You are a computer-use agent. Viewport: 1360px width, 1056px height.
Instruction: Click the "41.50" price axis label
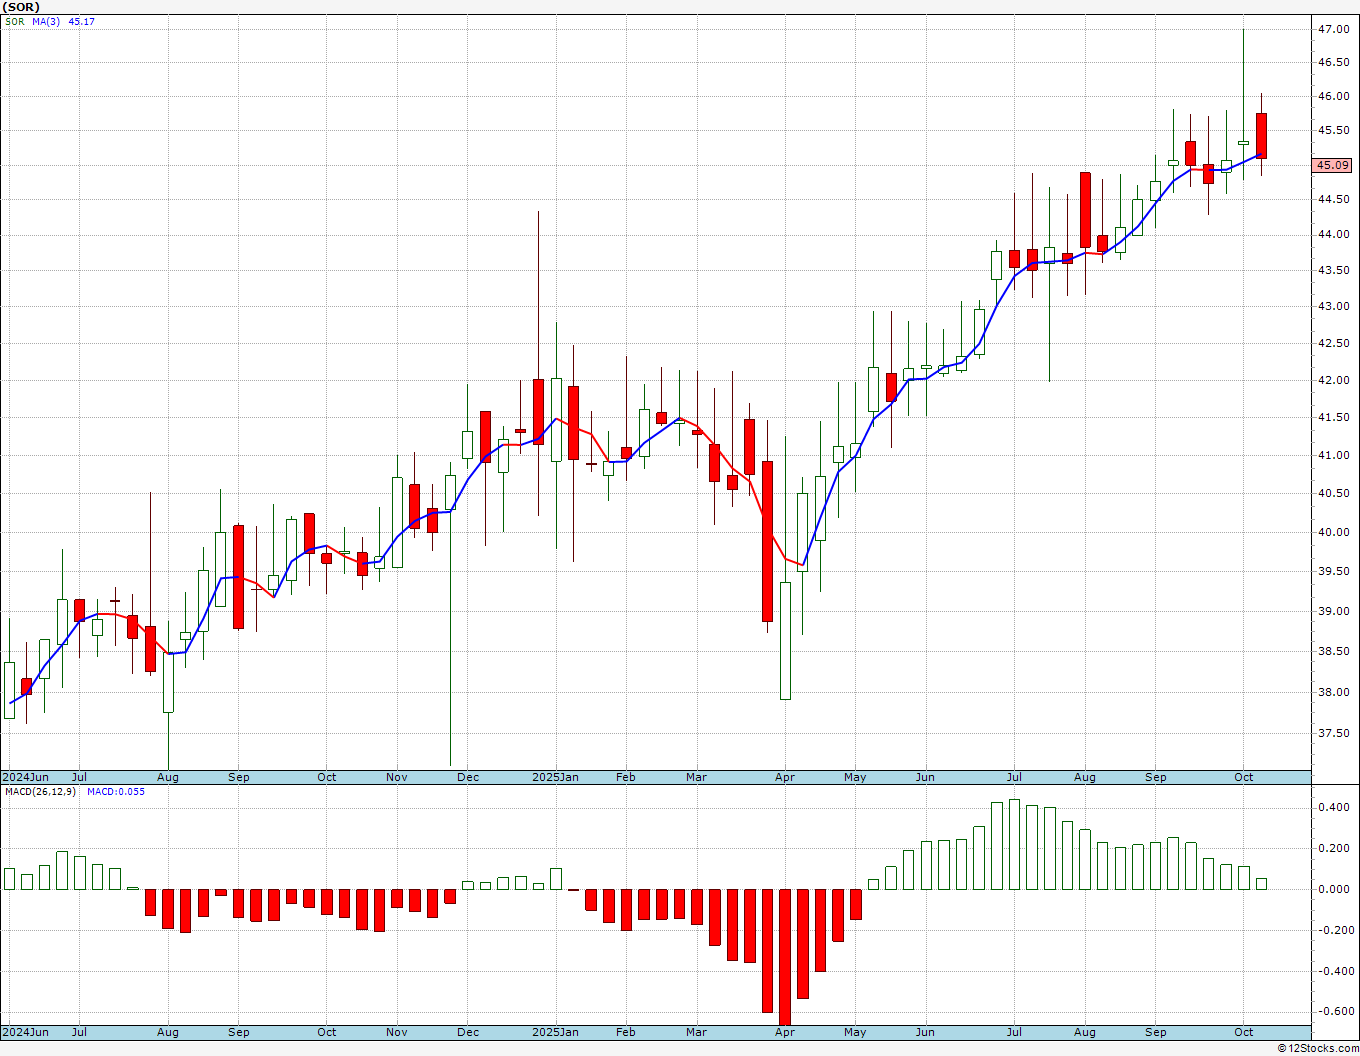pyautogui.click(x=1333, y=418)
